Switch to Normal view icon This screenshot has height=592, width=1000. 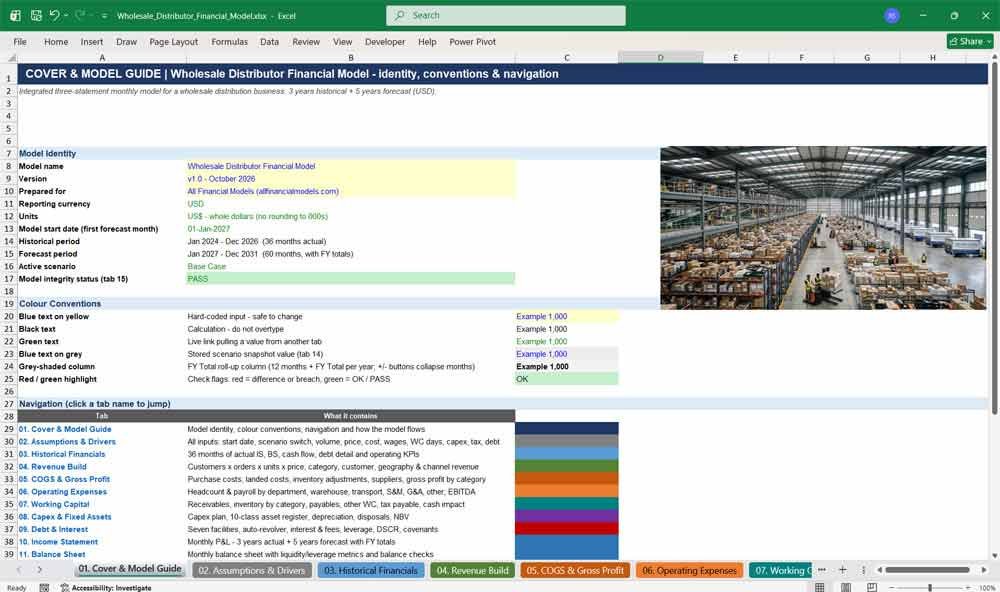(820, 587)
